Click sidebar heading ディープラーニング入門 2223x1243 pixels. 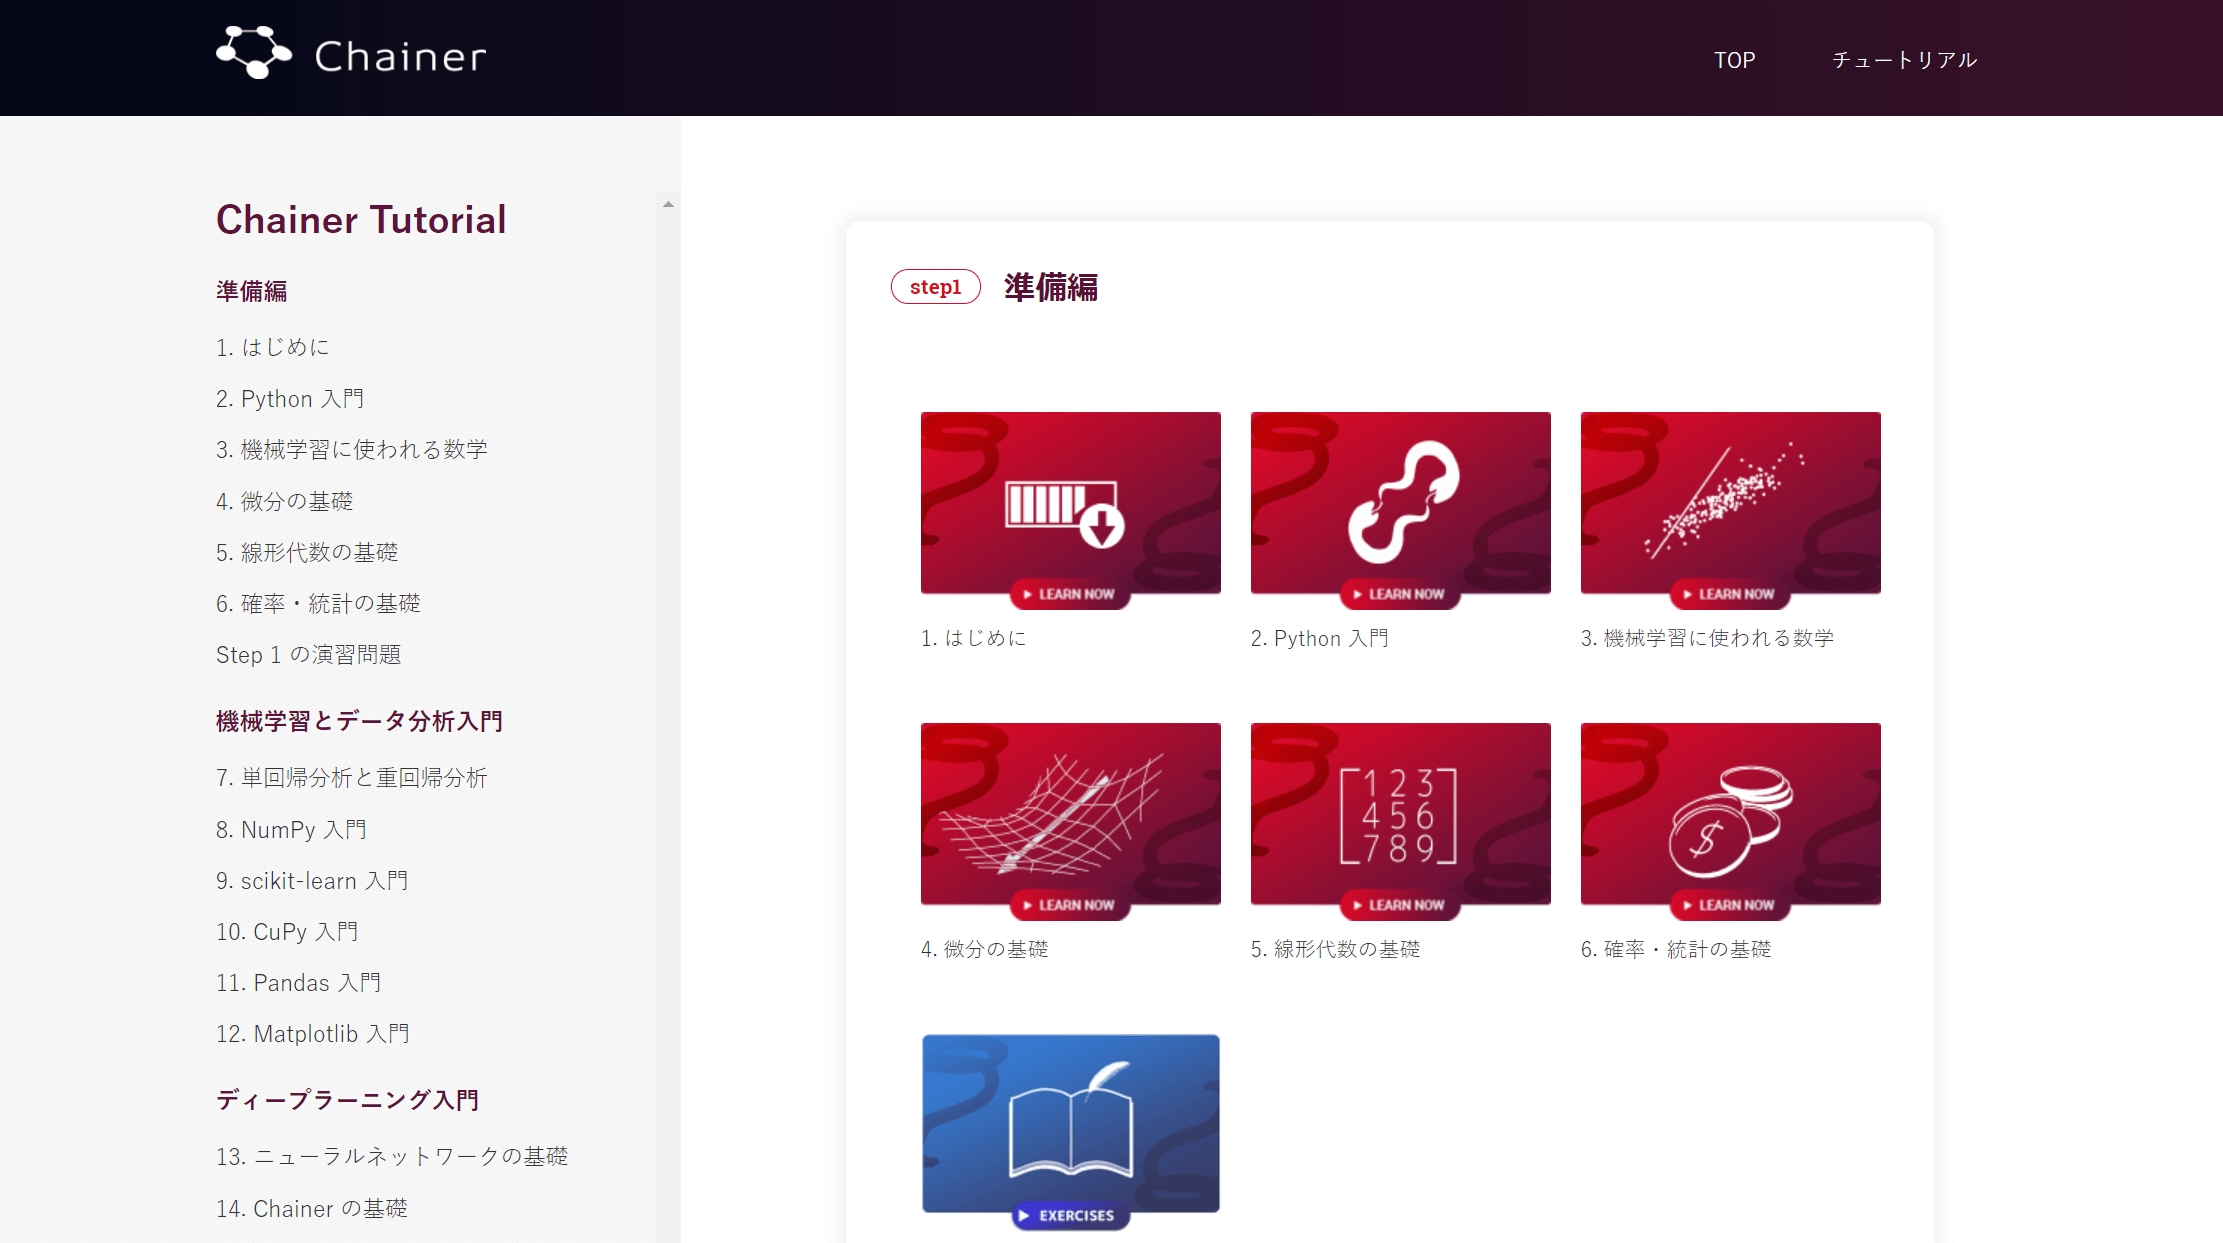(x=348, y=1100)
